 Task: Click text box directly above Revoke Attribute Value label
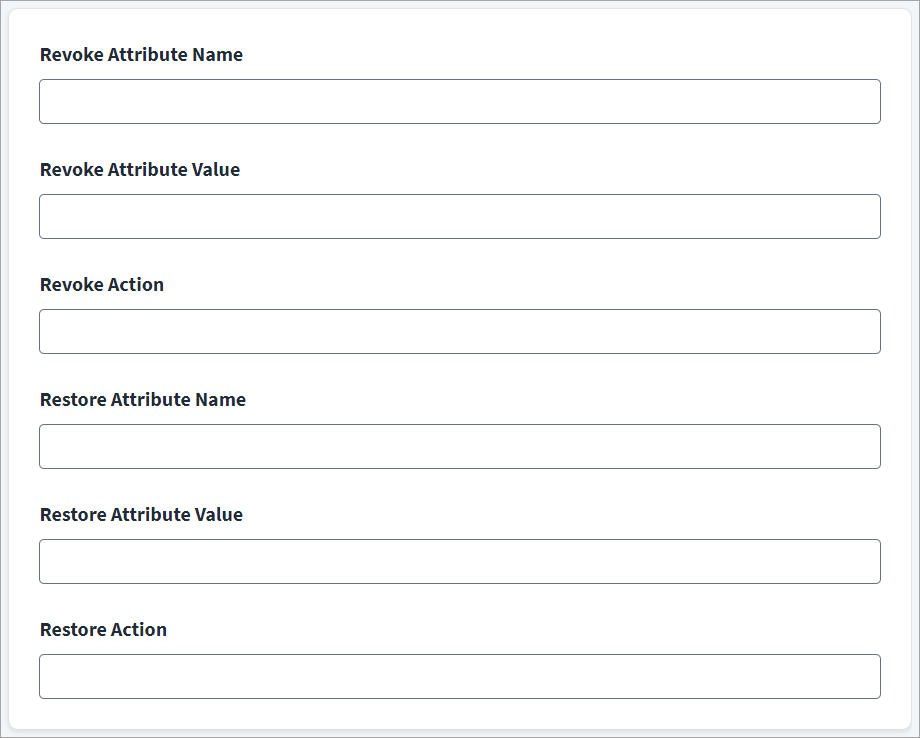click(x=460, y=101)
